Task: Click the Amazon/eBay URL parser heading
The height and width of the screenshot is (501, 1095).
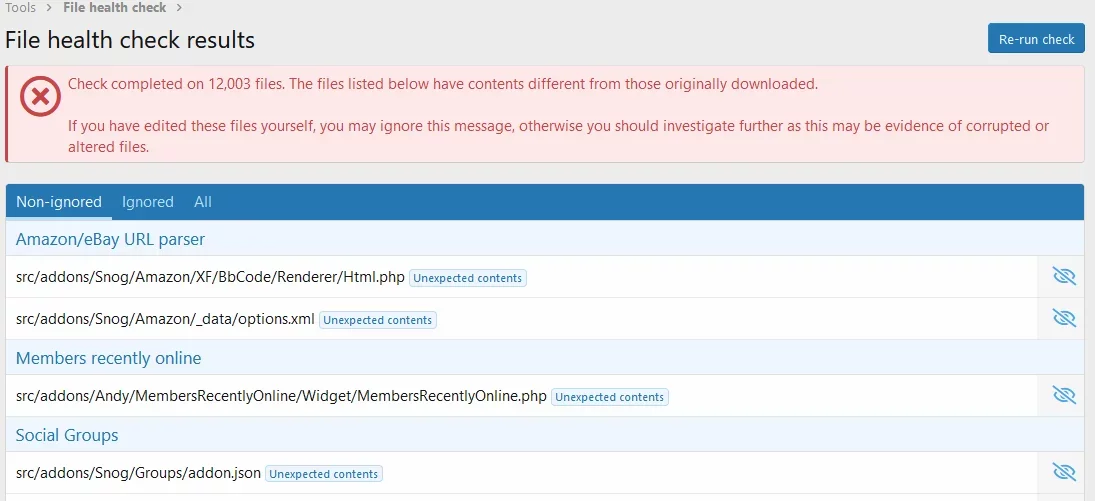Action: [110, 239]
